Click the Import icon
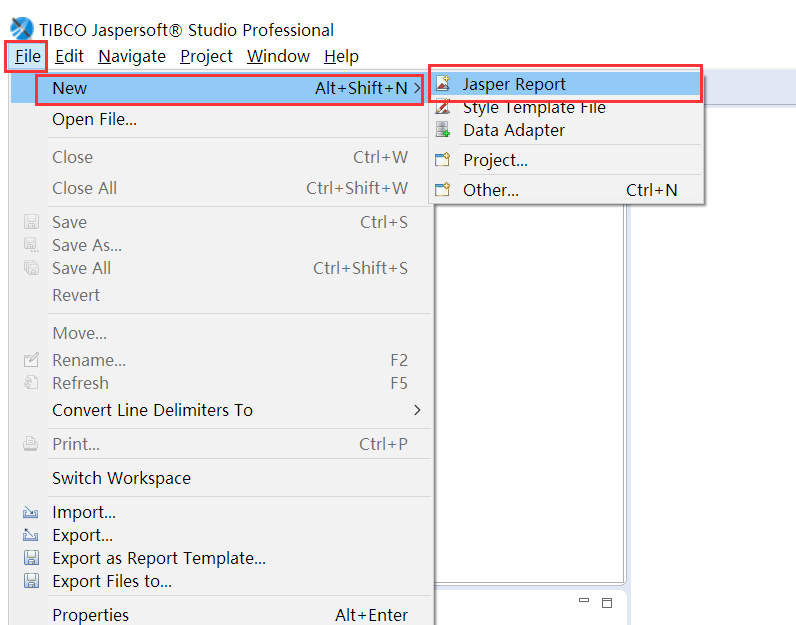Image resolution: width=796 pixels, height=625 pixels. click(x=30, y=513)
